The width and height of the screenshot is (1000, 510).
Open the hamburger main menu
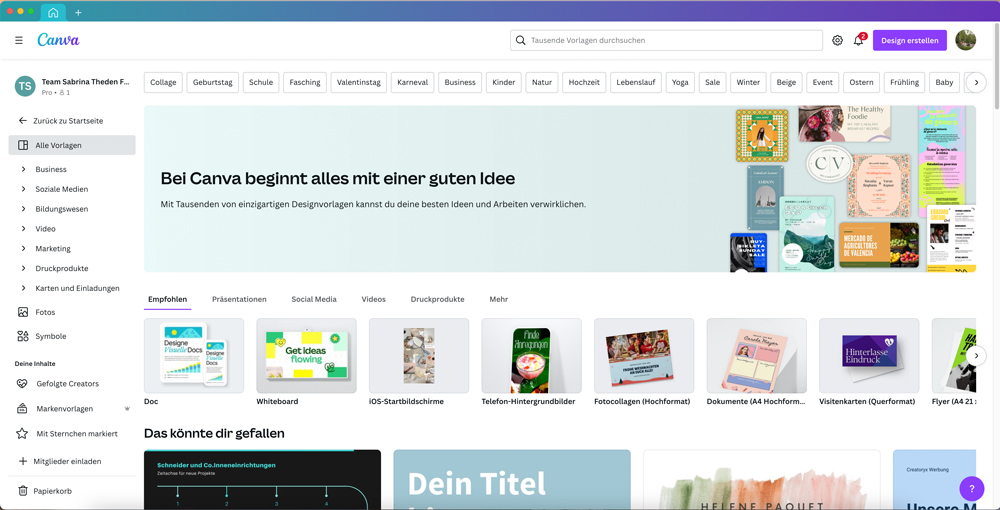point(18,41)
